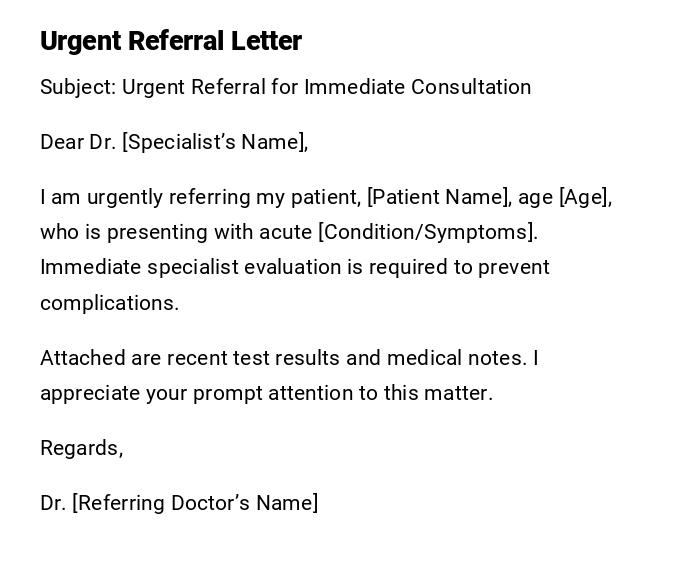Click Dr. in the signature line
Image resolution: width=700 pixels, height=566 pixels.
pos(53,503)
